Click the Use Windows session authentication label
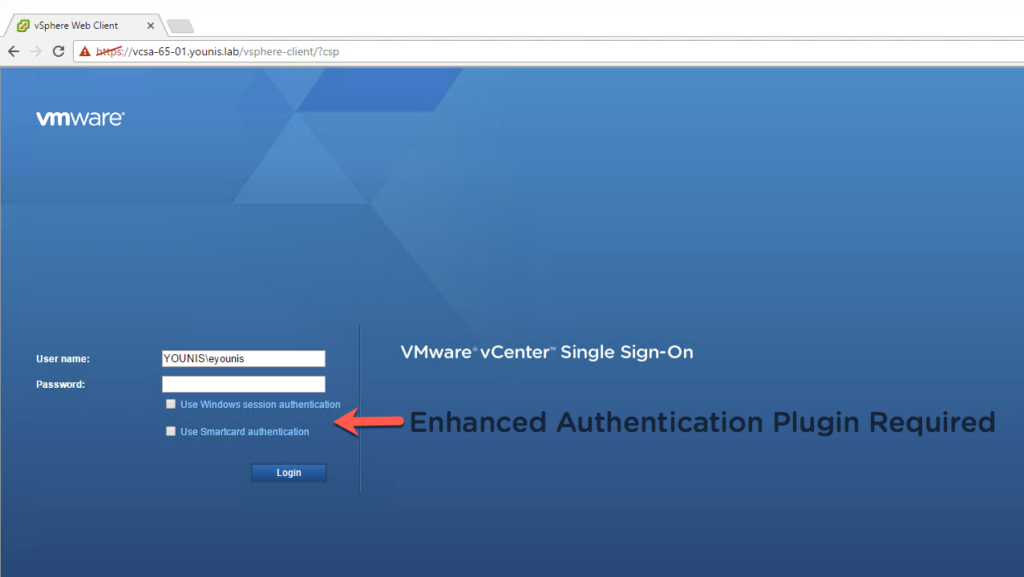1024x577 pixels. (x=260, y=405)
